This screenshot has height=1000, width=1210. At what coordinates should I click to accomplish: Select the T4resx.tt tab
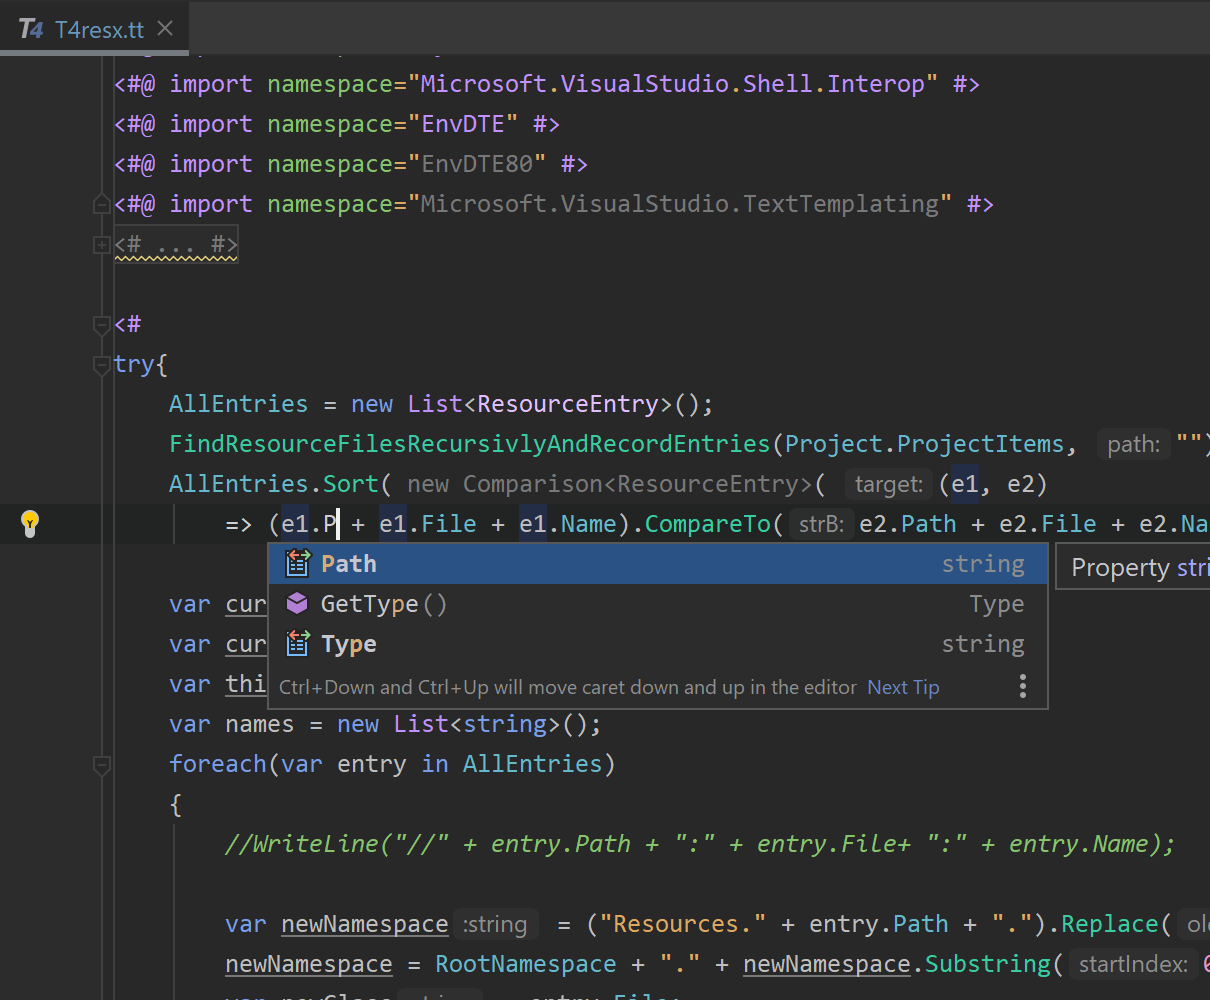(99, 29)
